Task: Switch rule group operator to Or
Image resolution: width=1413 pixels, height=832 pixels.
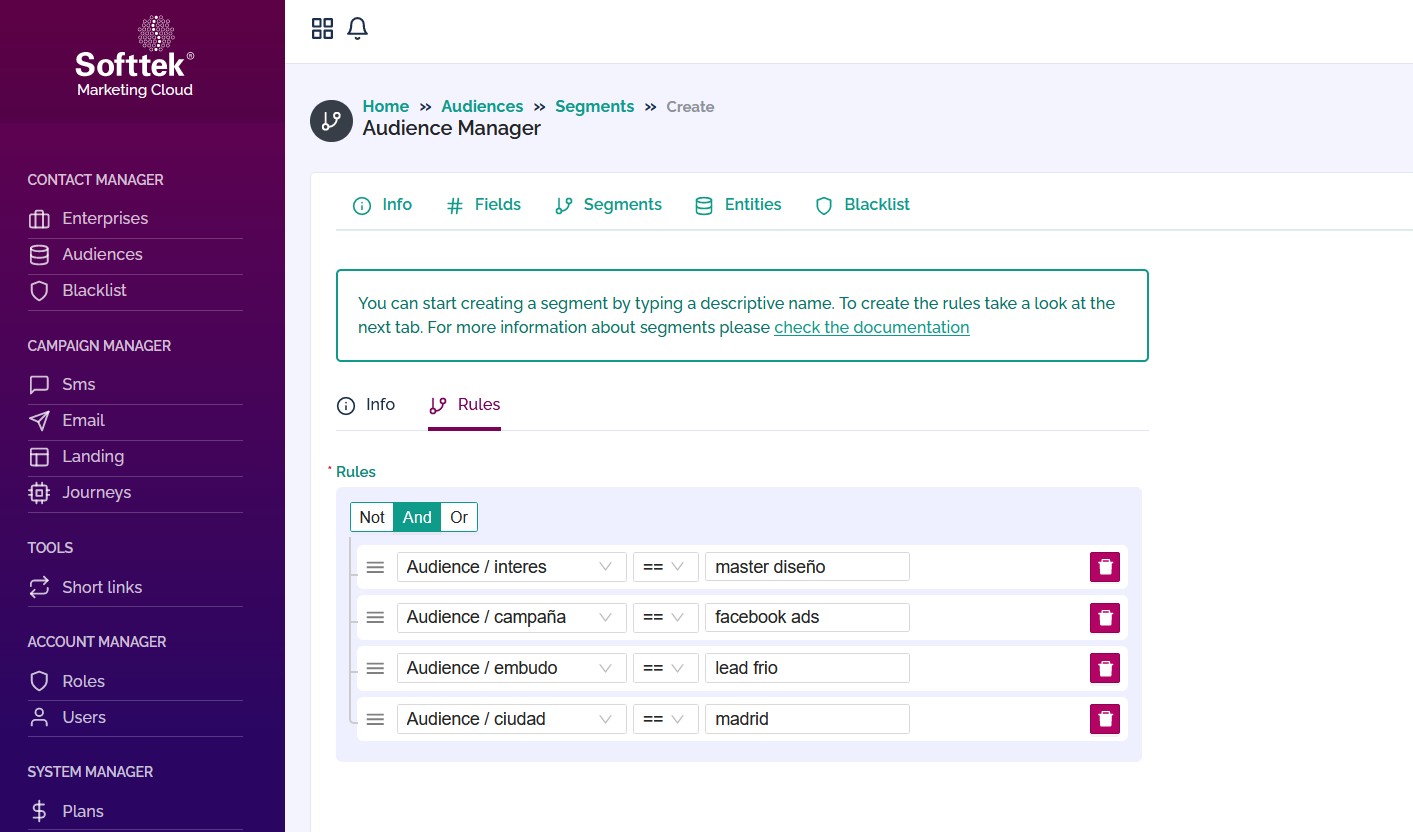Action: click(x=459, y=517)
